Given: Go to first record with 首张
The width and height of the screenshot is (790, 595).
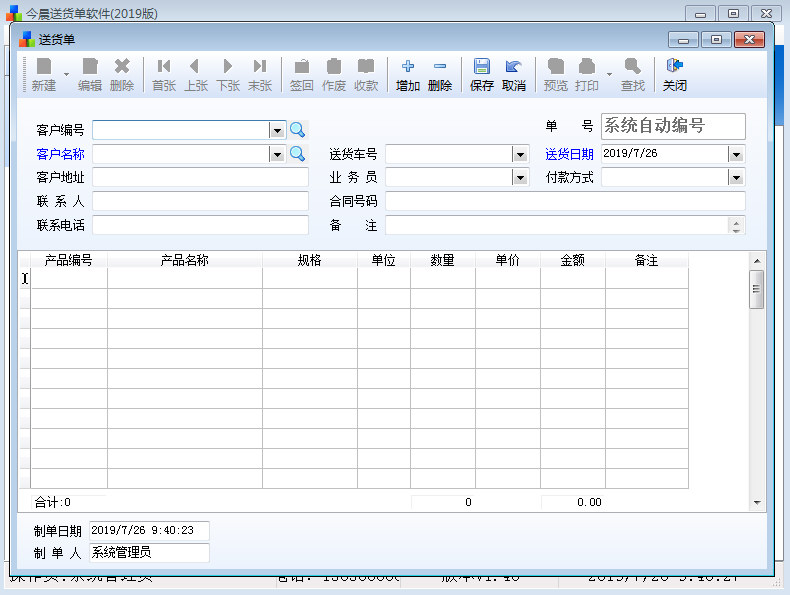Looking at the screenshot, I should pos(164,75).
